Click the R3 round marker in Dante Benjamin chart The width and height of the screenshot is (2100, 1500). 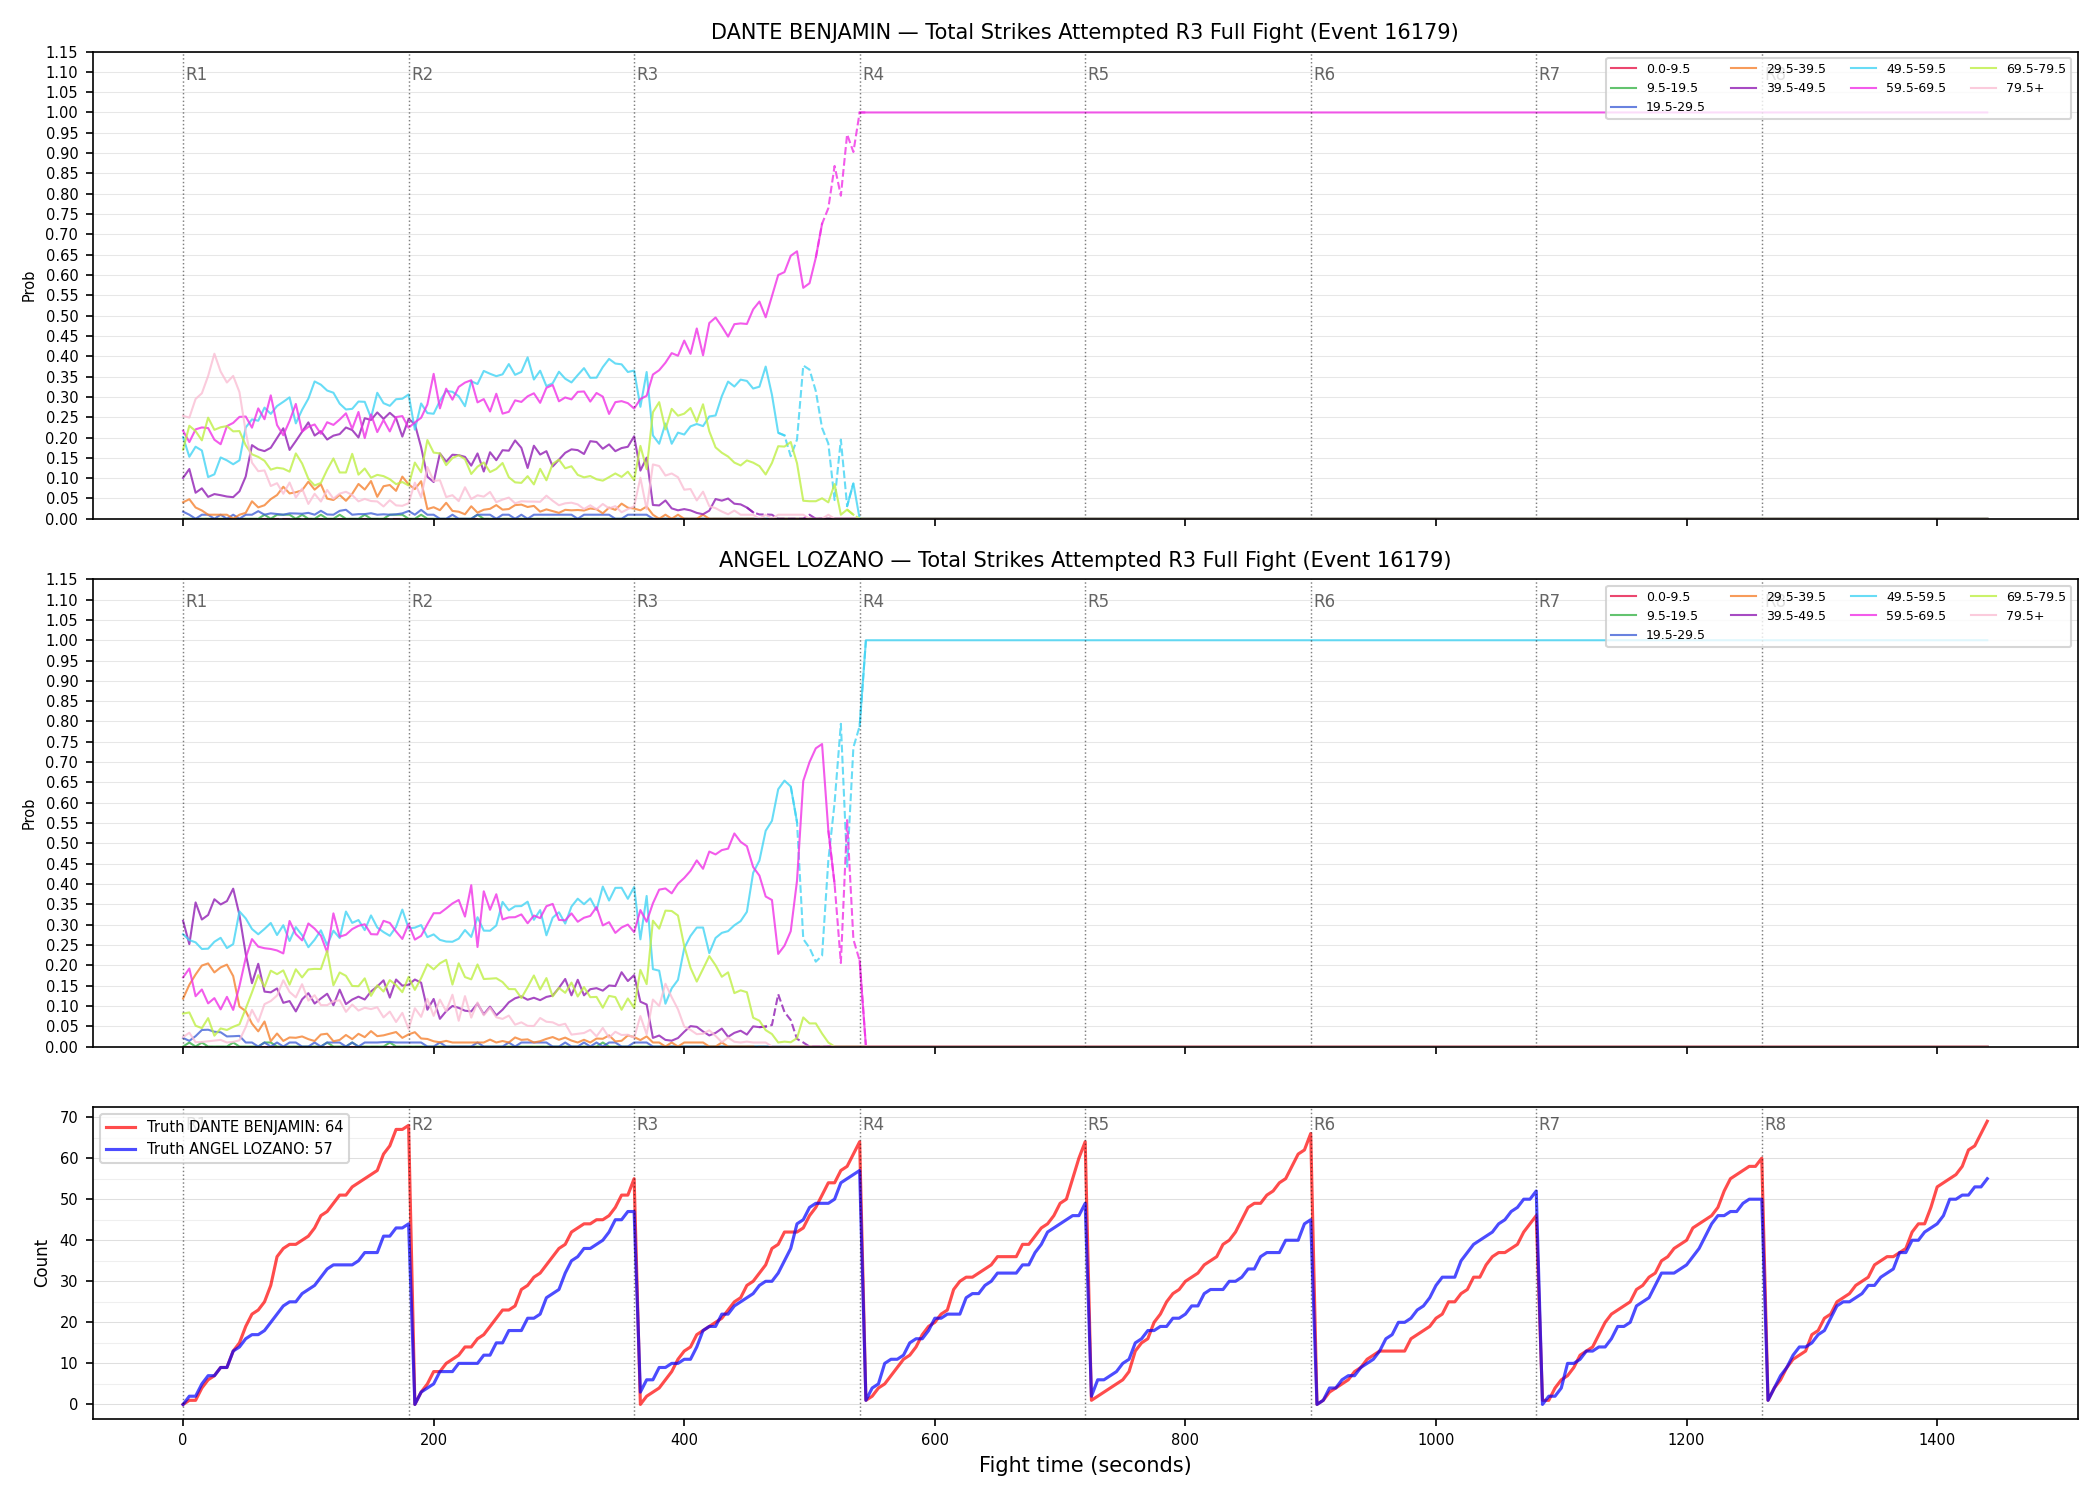click(x=647, y=74)
